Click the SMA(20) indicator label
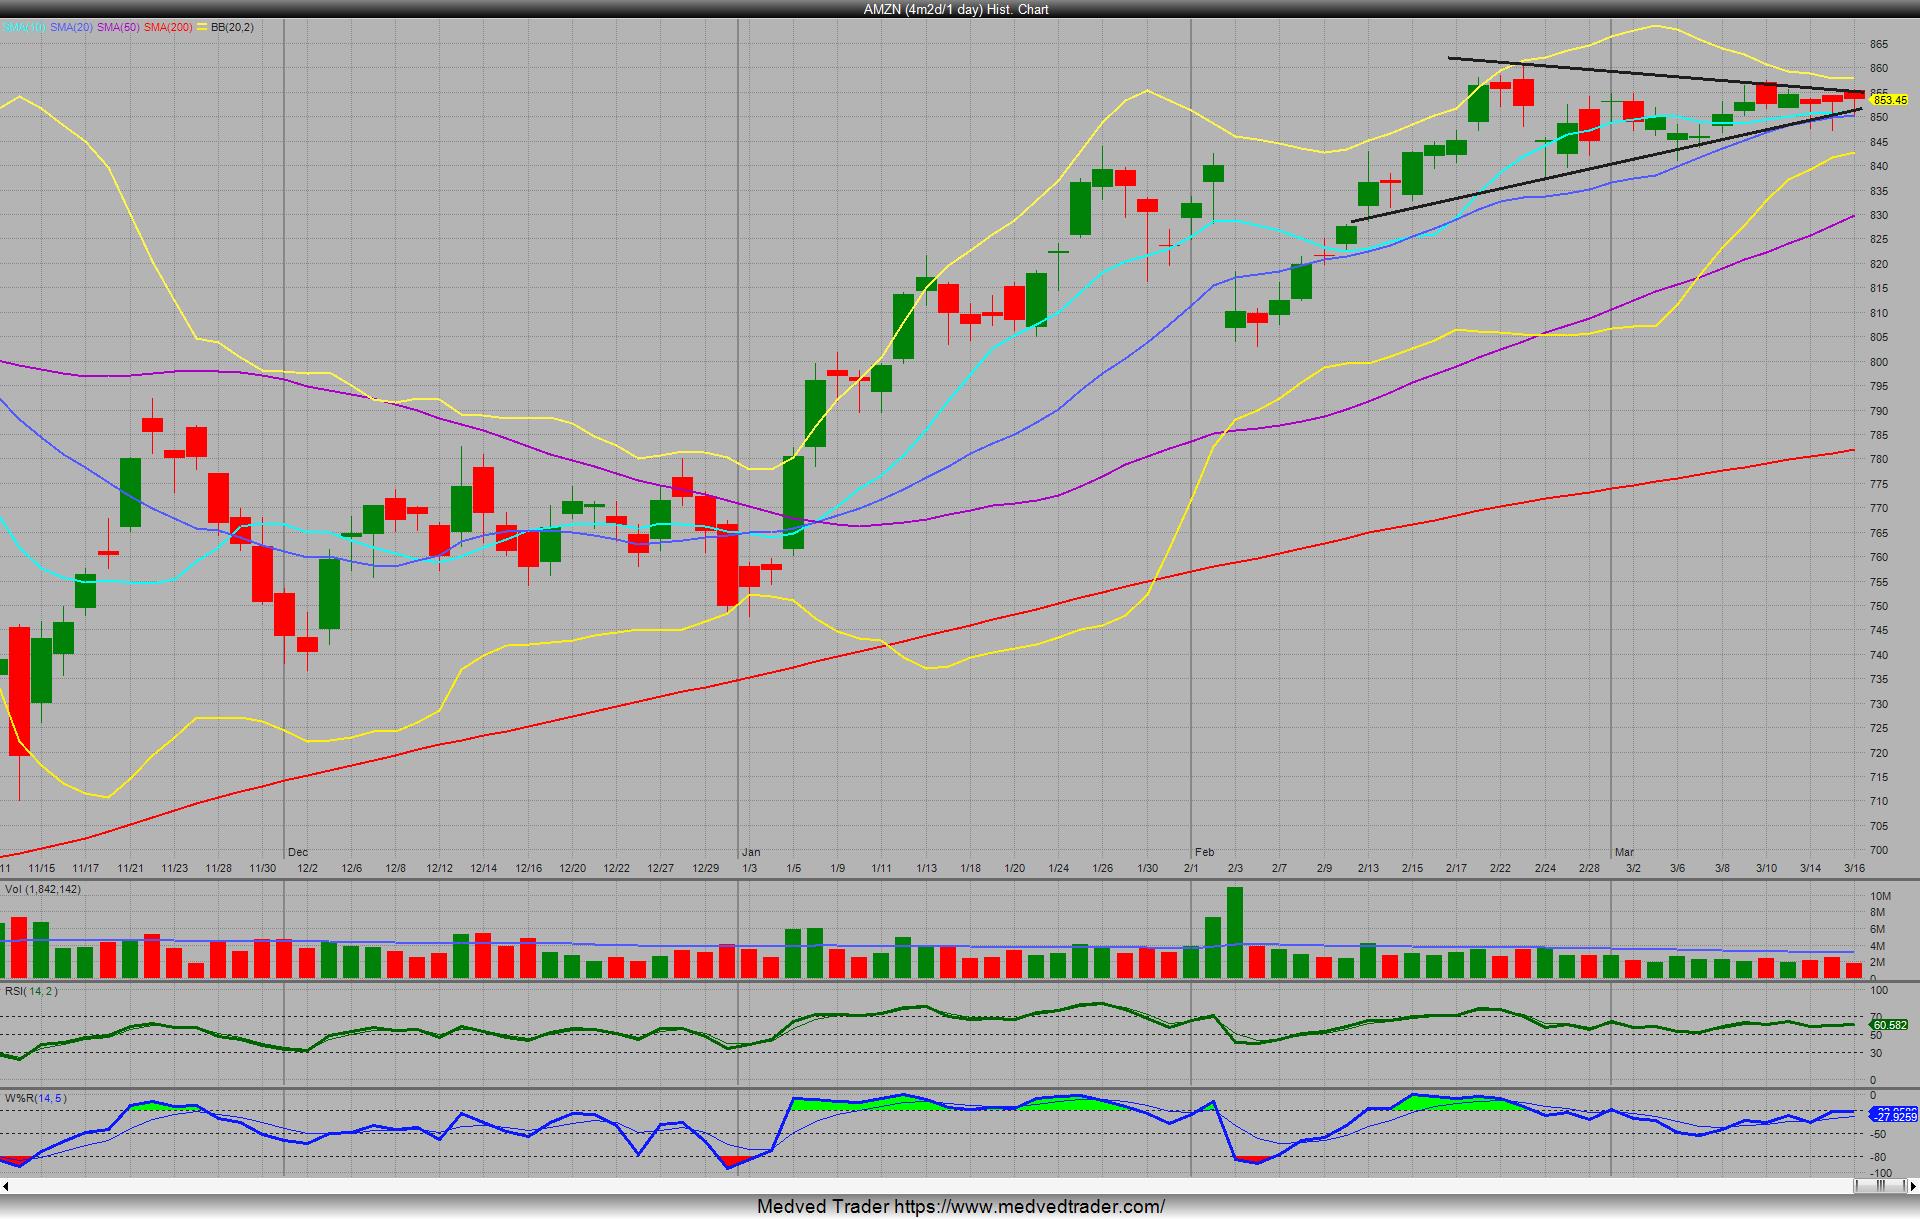The width and height of the screenshot is (1920, 1219). pyautogui.click(x=71, y=27)
